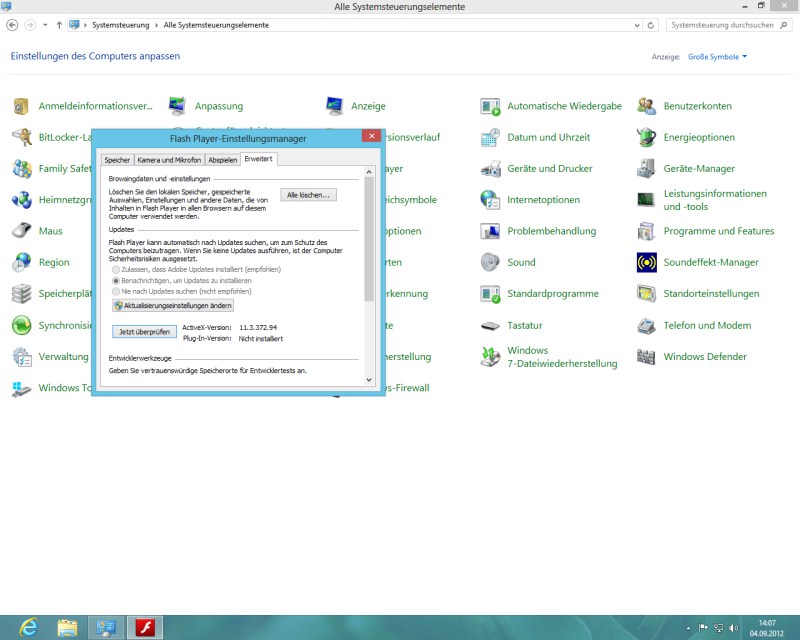Image resolution: width=800 pixels, height=640 pixels.
Task: Select 'Benachrichtigen, um Updates zu installieren' radio
Action: 116,281
